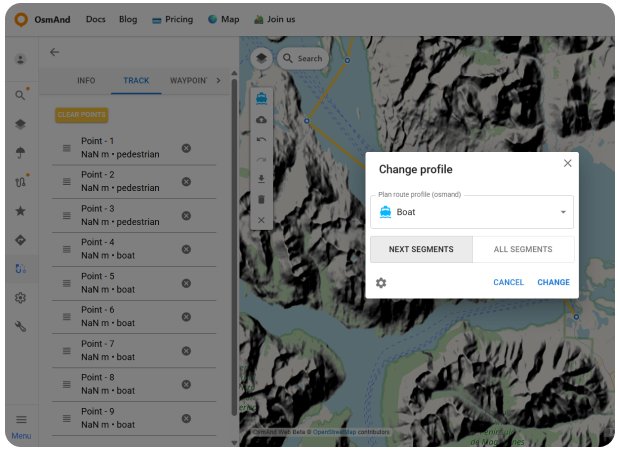The height and width of the screenshot is (450, 620).
Task: Click the cloud upload icon in toolbar
Action: [x=261, y=119]
